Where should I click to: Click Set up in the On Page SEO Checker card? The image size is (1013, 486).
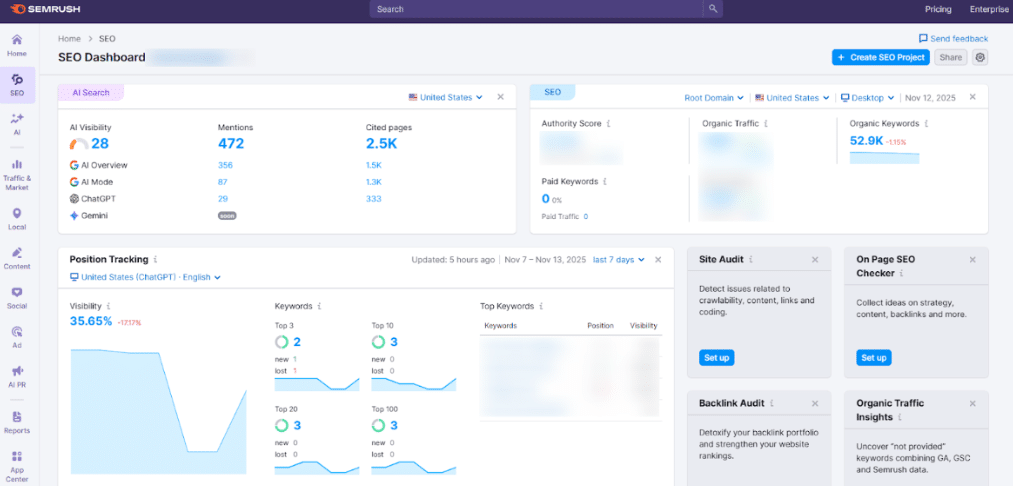point(873,357)
